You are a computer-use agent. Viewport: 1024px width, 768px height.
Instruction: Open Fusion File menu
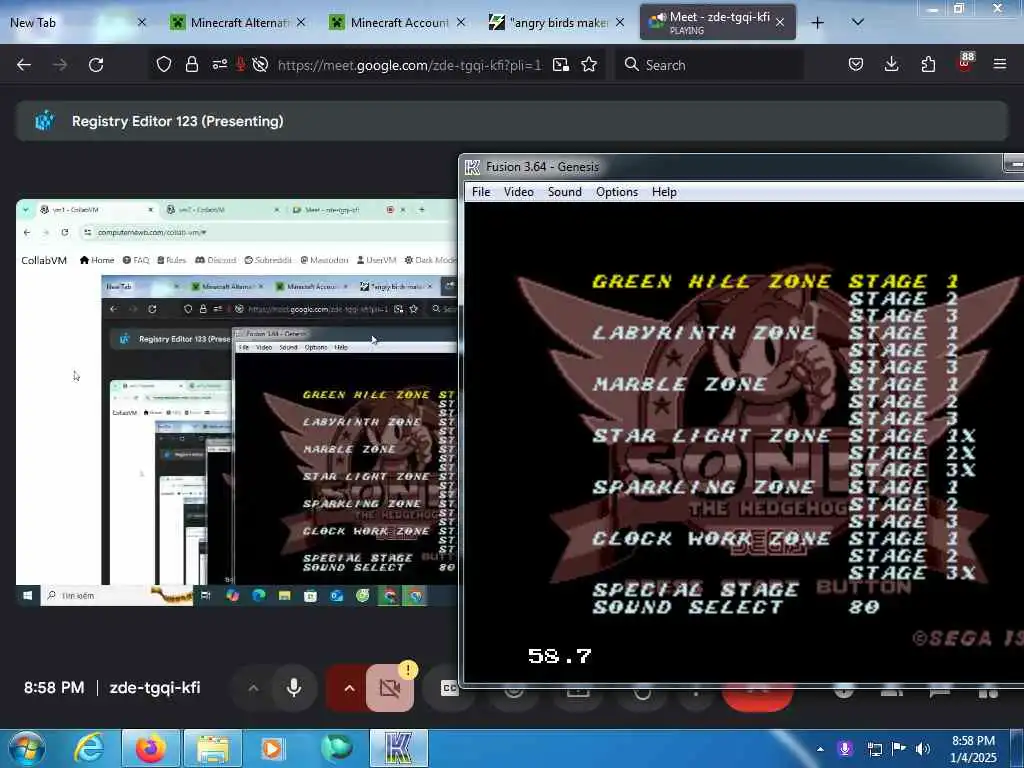(x=481, y=192)
